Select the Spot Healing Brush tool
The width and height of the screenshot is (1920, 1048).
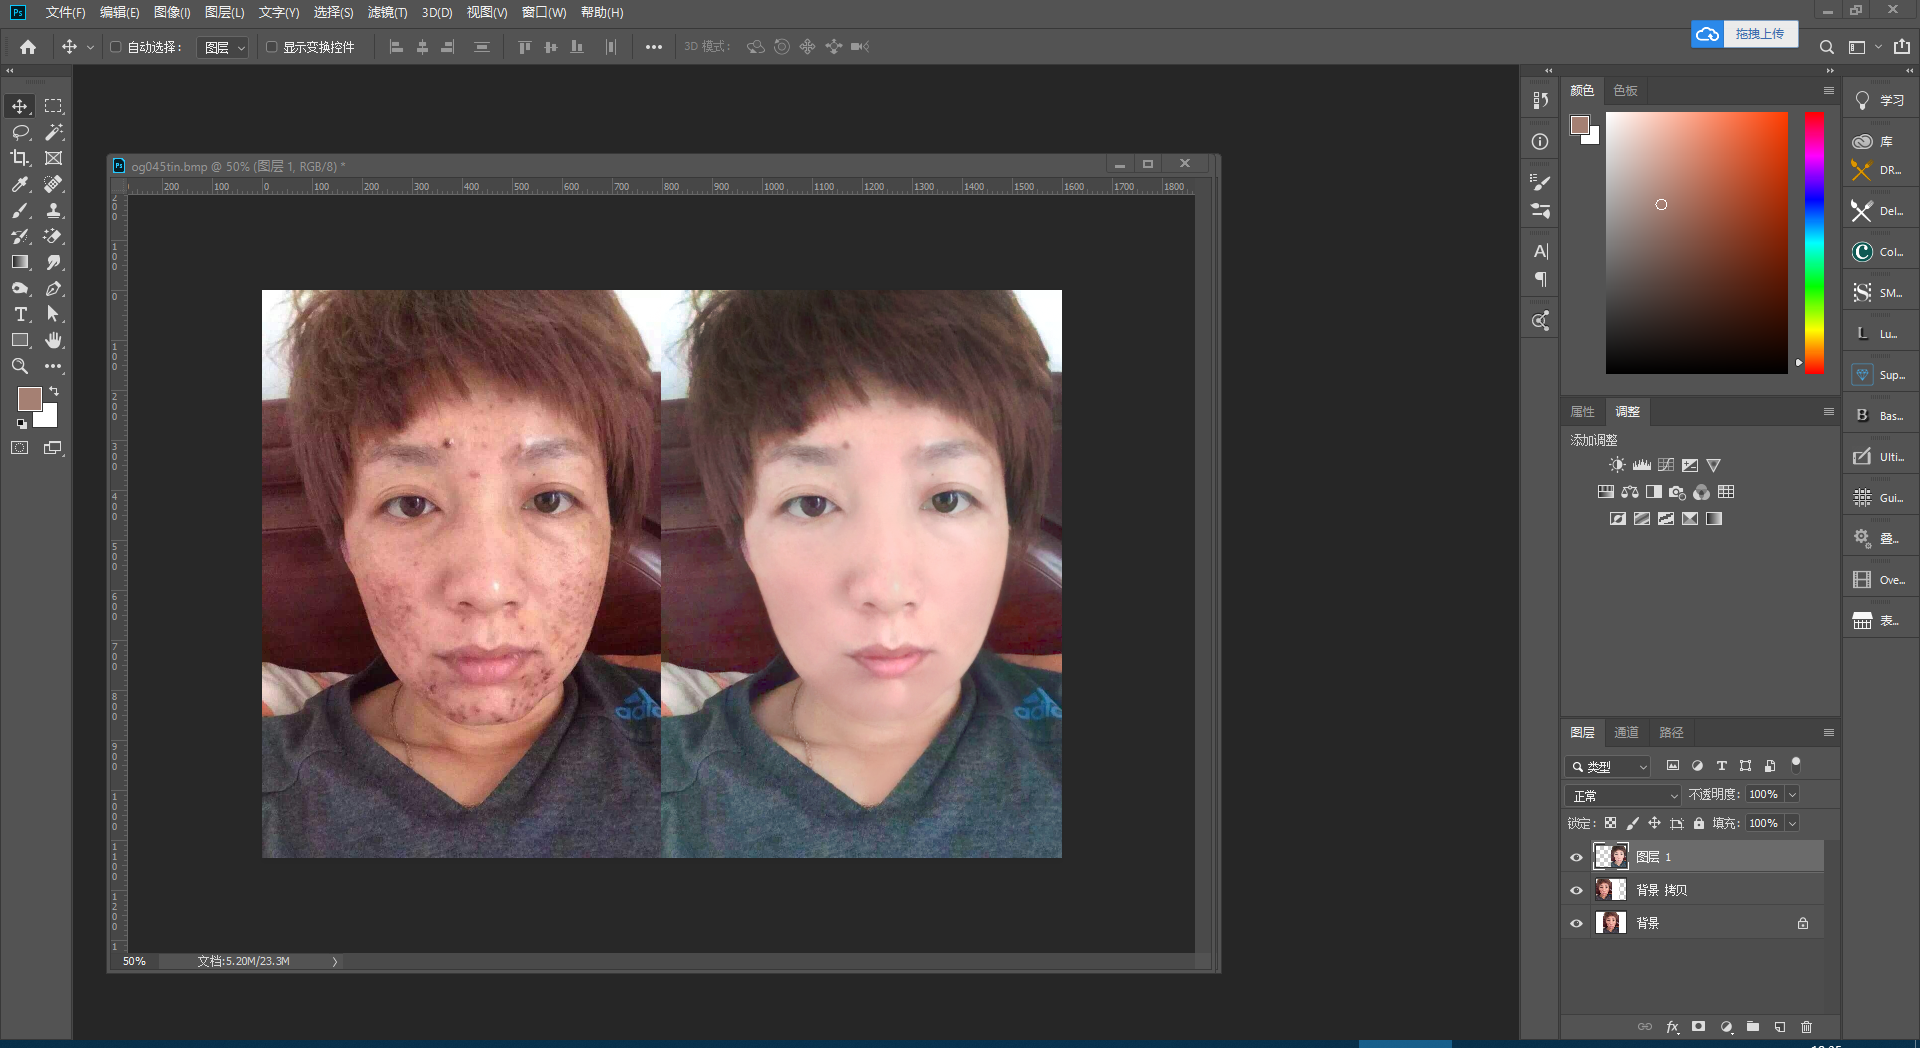[x=54, y=184]
